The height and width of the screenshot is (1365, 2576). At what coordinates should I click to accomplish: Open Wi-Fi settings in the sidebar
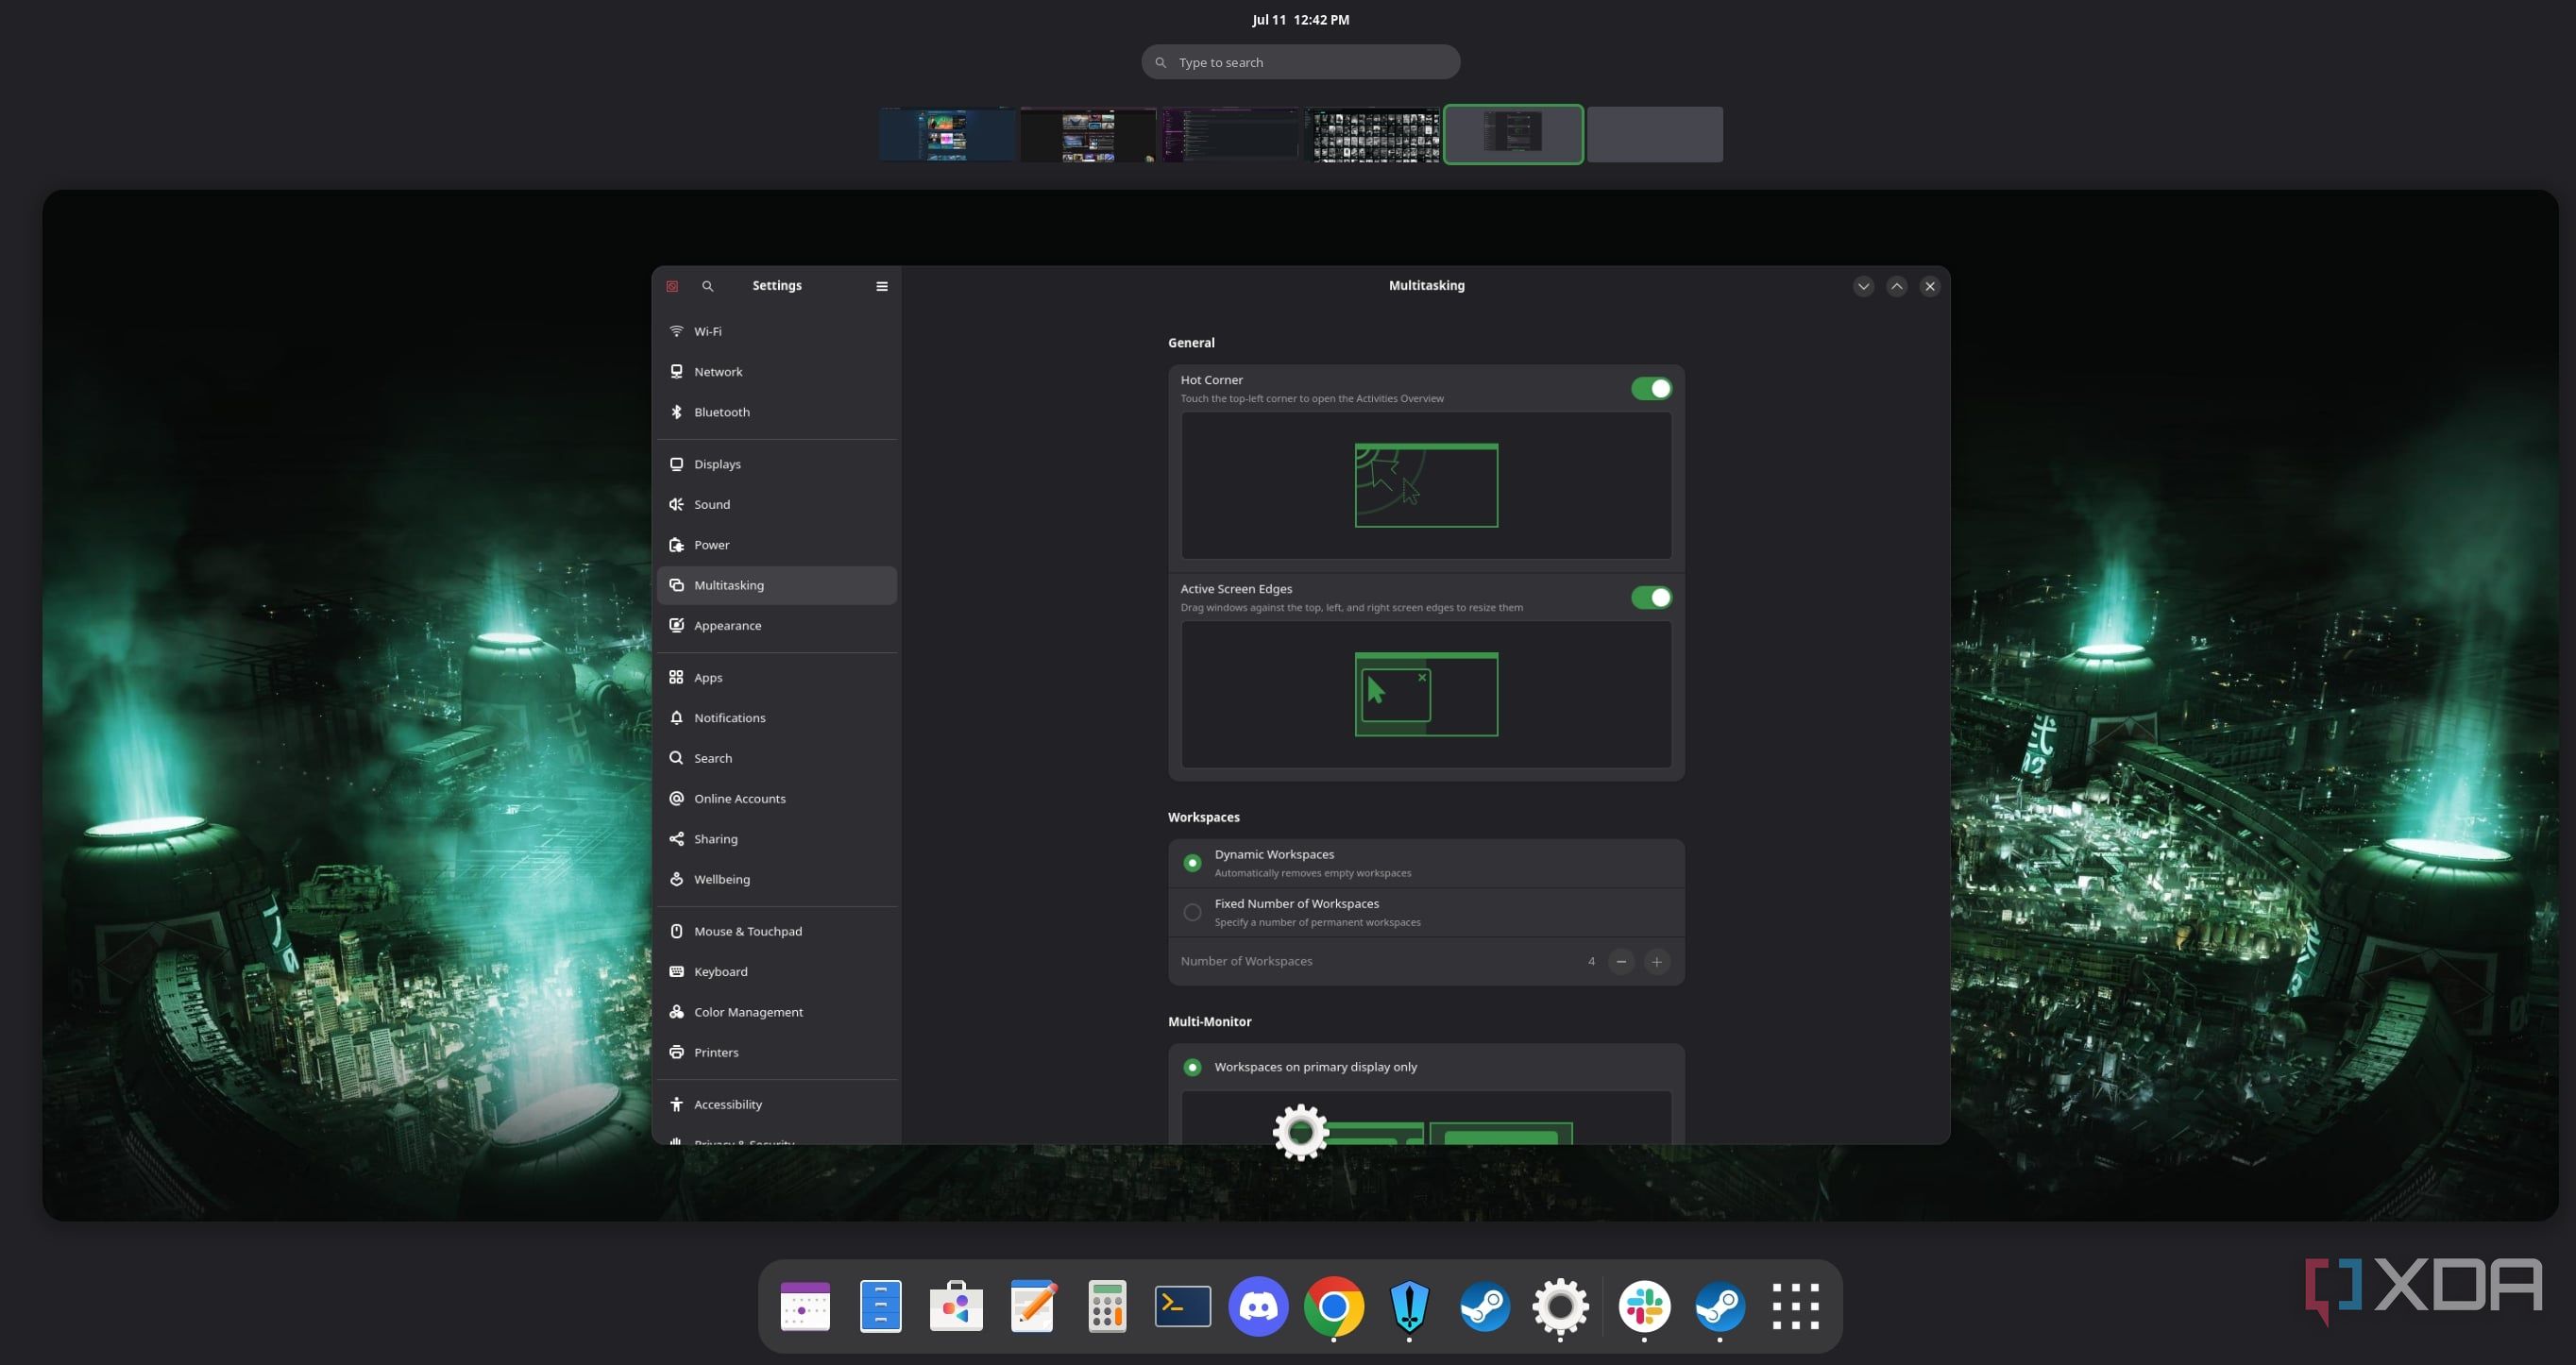point(777,331)
